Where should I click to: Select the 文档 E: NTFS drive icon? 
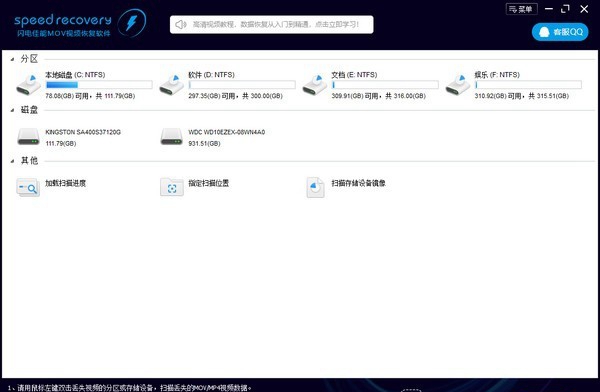coord(315,85)
